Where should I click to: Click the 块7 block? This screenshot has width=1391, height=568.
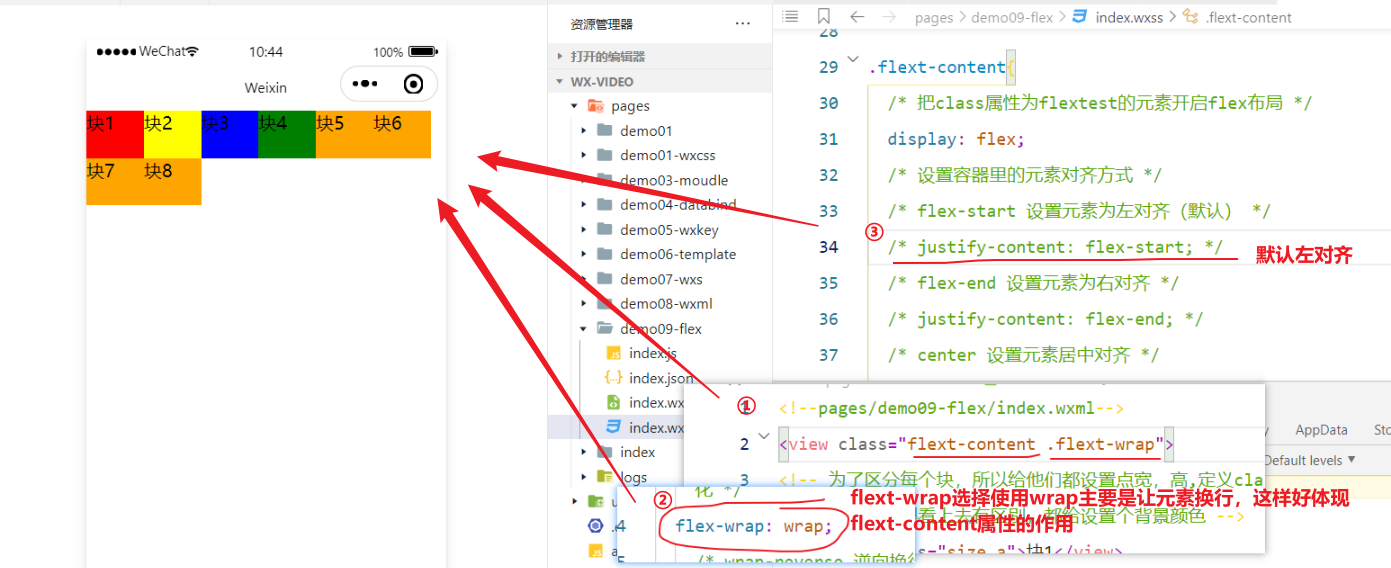115,181
